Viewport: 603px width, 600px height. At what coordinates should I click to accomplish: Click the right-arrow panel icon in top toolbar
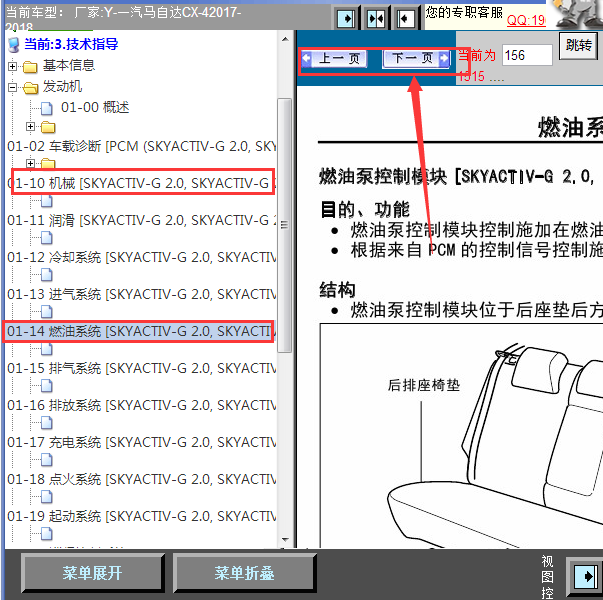pos(346,18)
